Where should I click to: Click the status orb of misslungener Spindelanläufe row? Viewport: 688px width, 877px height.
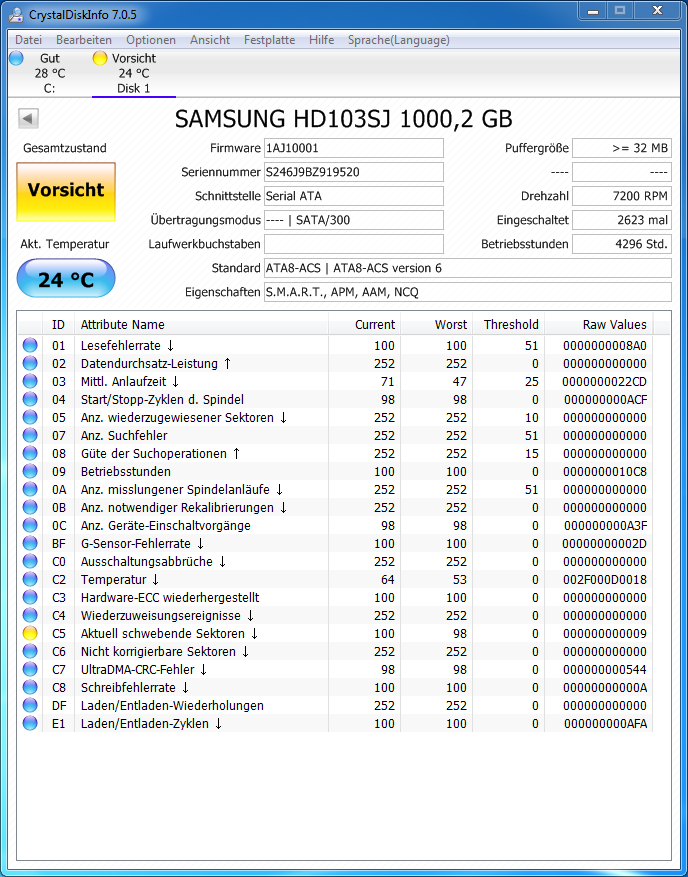click(30, 489)
